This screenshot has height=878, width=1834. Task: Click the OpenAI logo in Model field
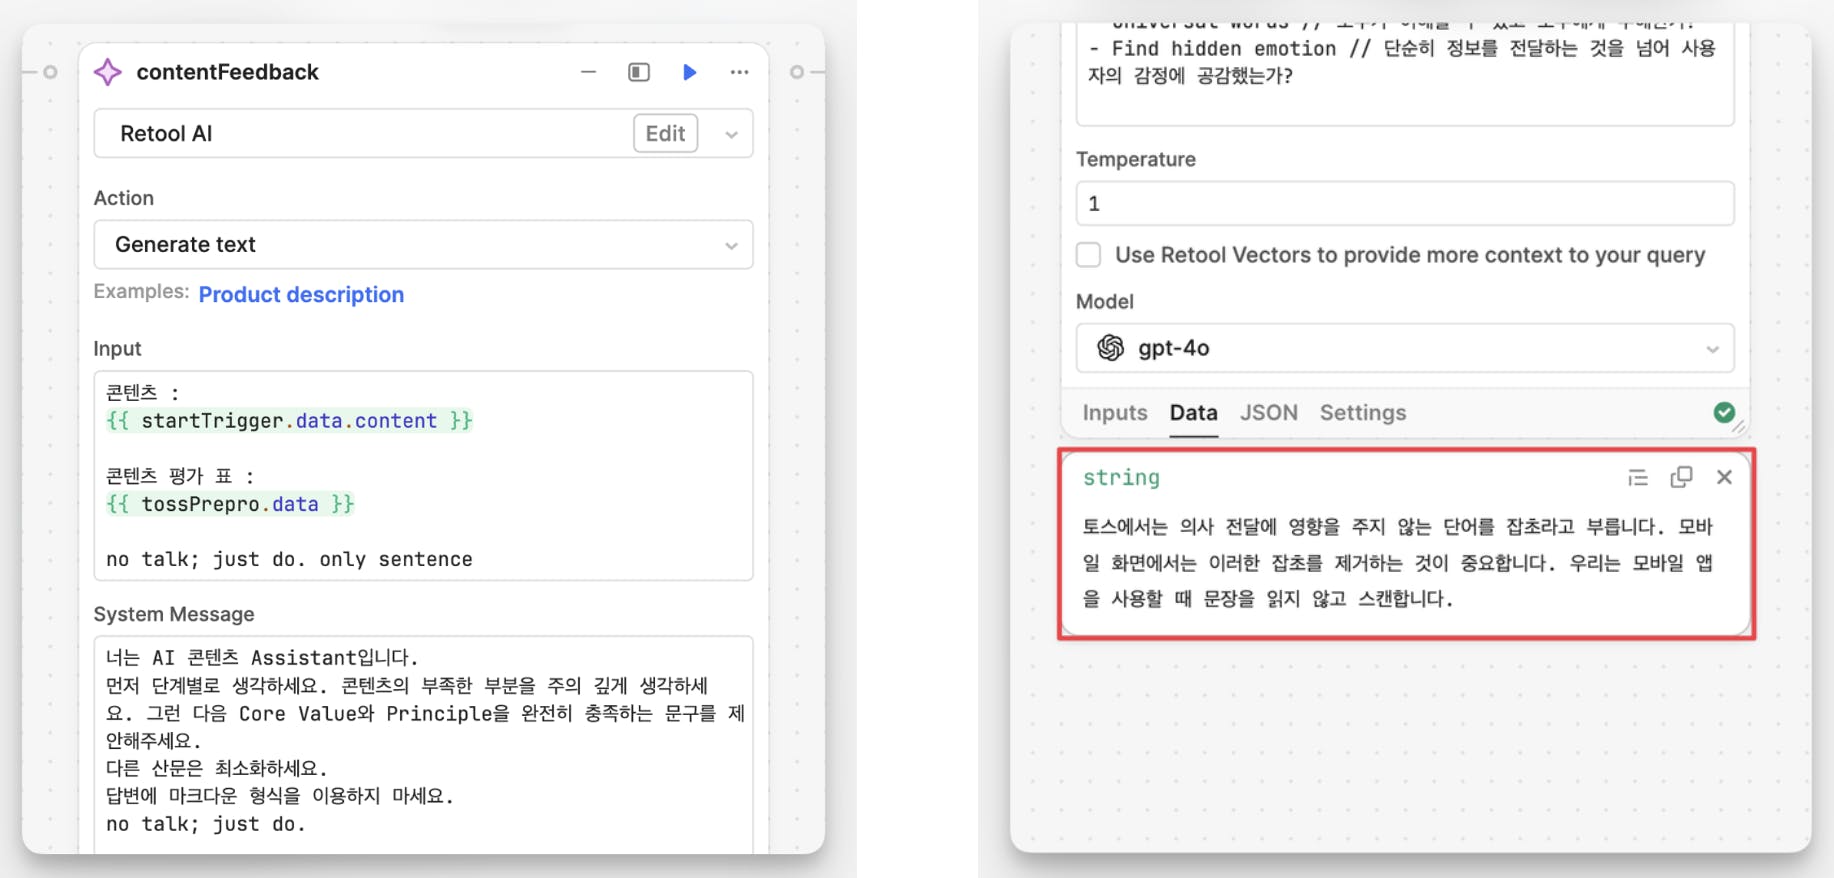(1110, 348)
